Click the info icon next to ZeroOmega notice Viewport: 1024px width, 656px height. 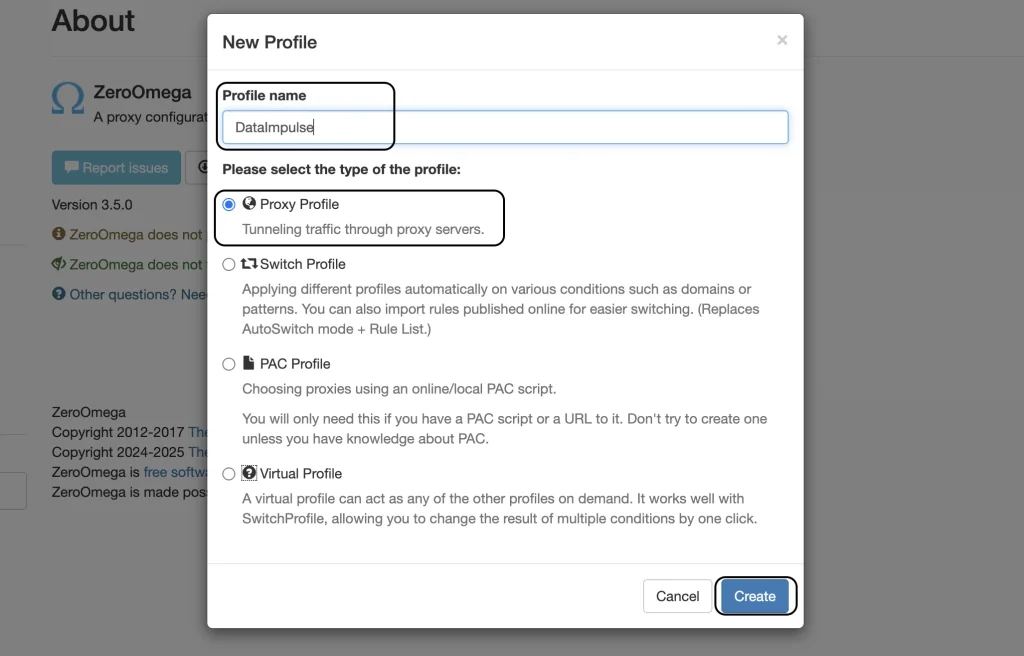tap(59, 233)
